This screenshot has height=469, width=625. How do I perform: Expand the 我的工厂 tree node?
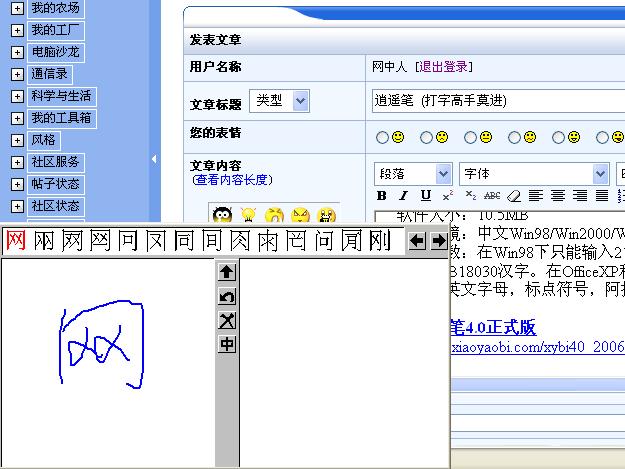[17, 30]
